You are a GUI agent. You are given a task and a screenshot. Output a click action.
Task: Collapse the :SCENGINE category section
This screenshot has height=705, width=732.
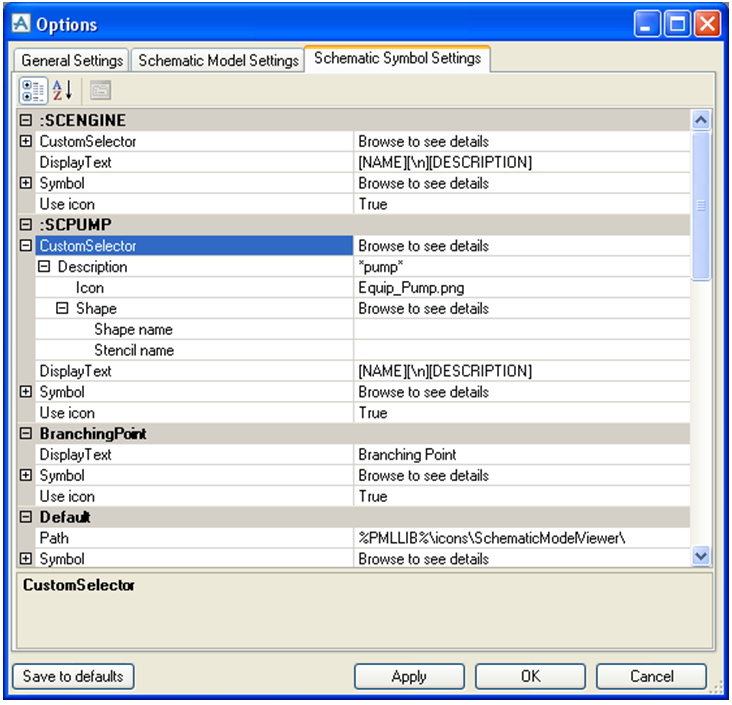(x=26, y=121)
